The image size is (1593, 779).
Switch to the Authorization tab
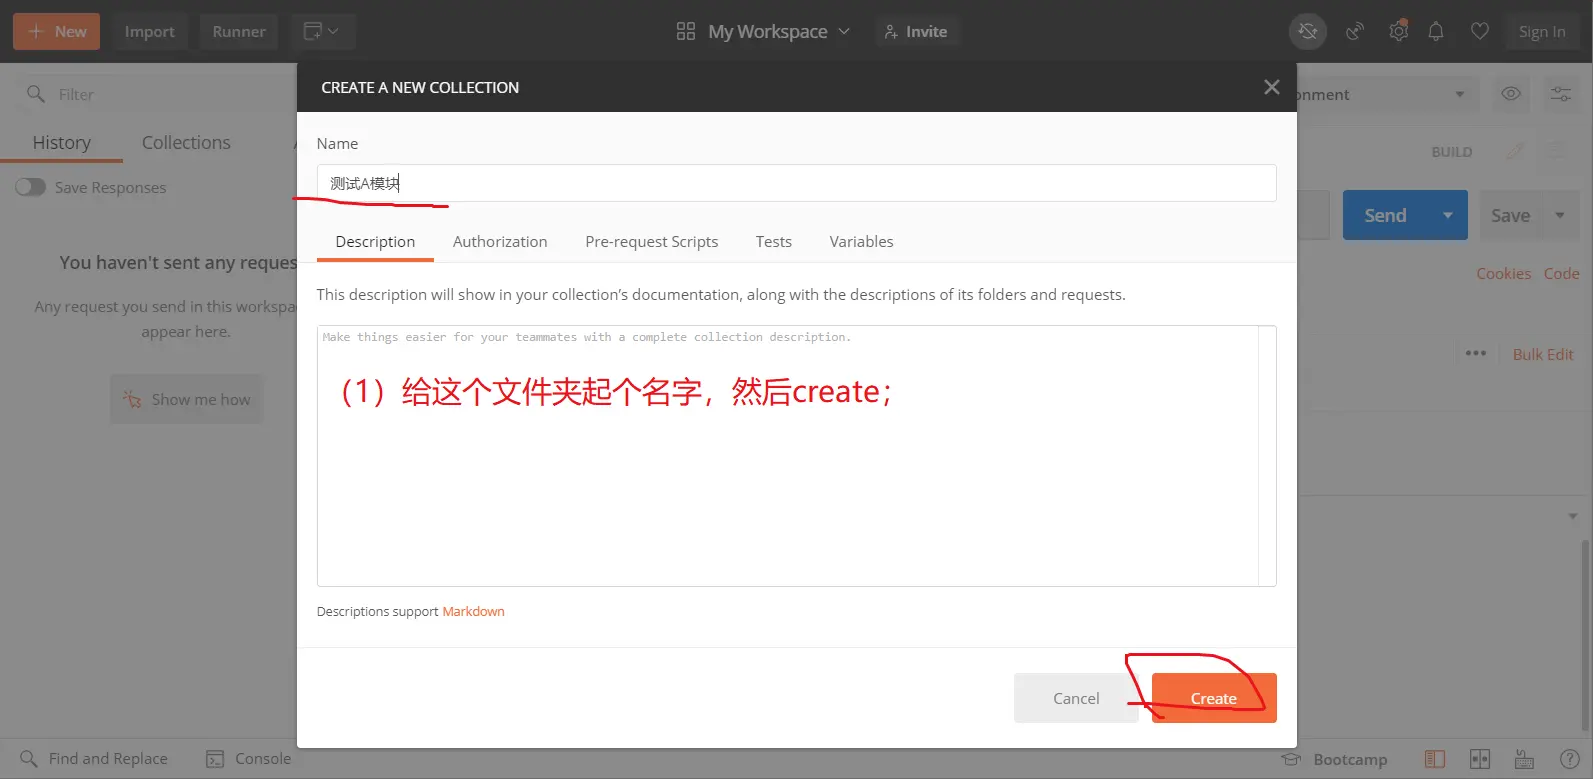pyautogui.click(x=500, y=242)
